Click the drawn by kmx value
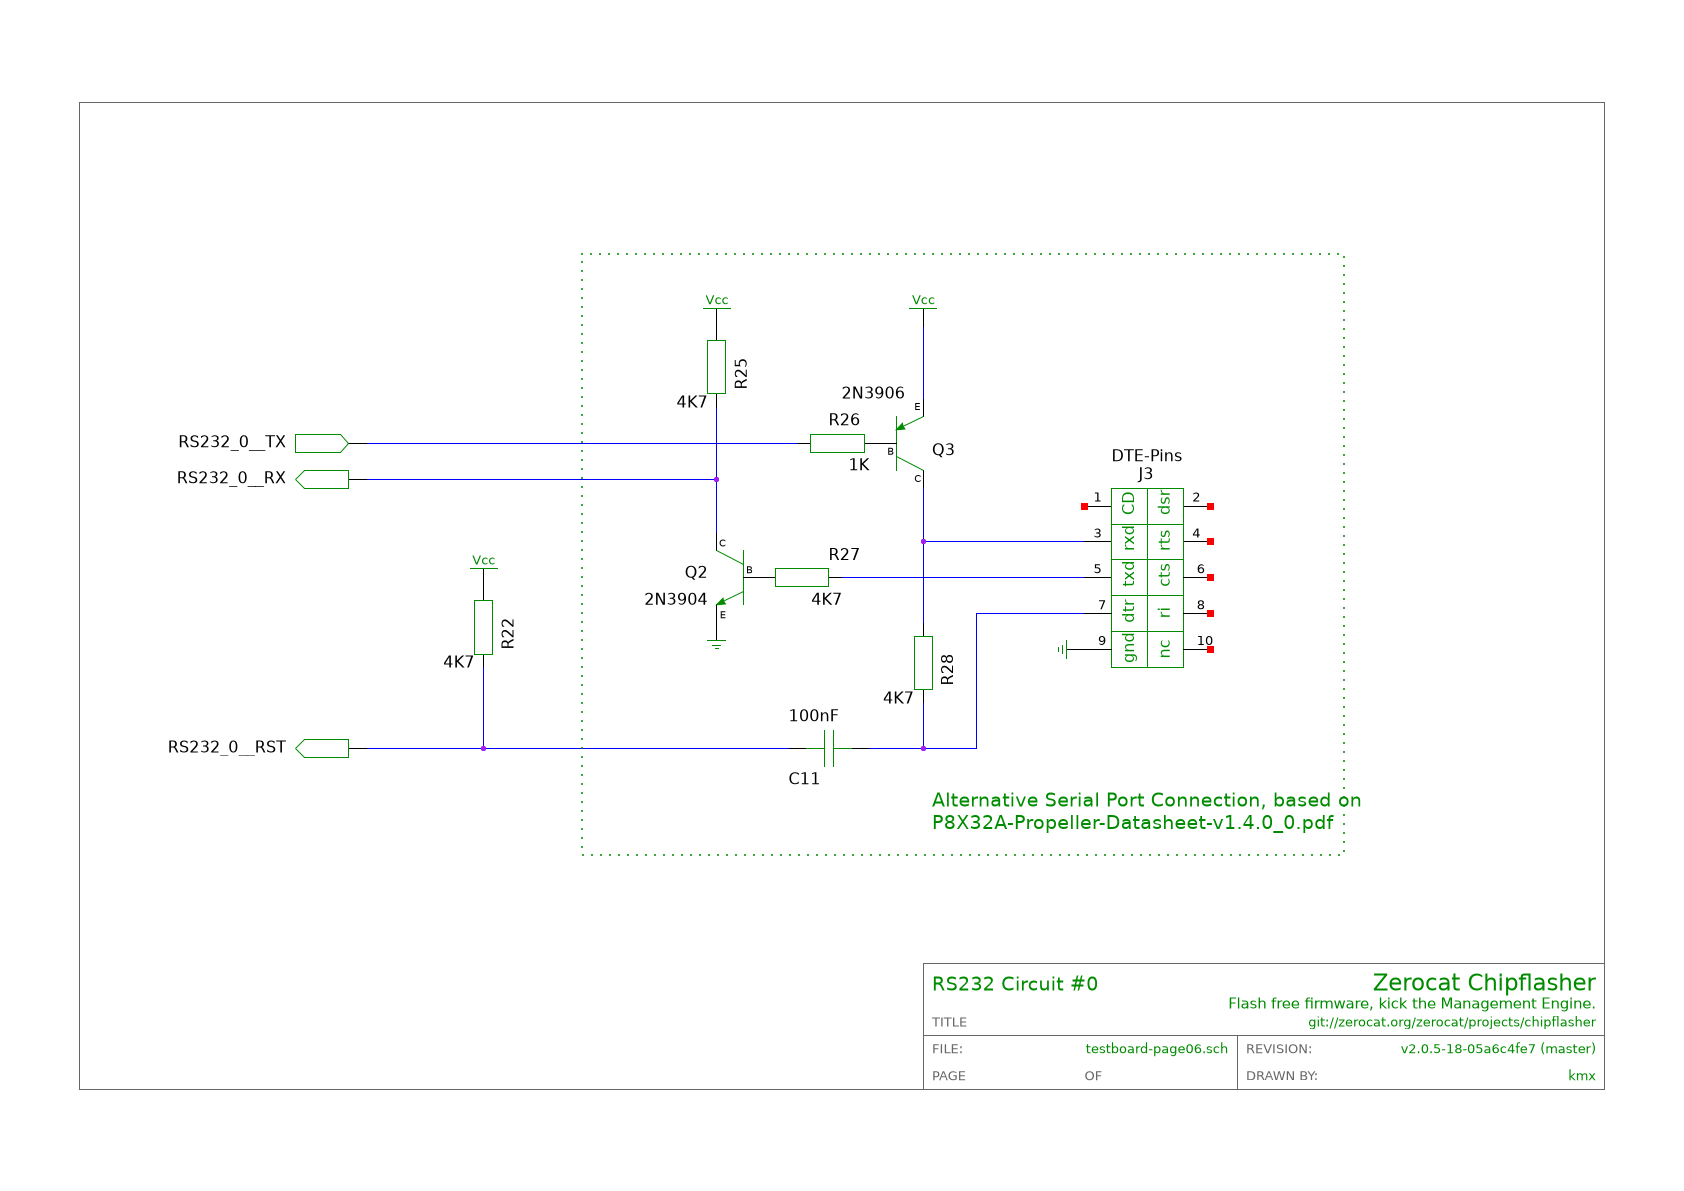 click(x=1582, y=1076)
